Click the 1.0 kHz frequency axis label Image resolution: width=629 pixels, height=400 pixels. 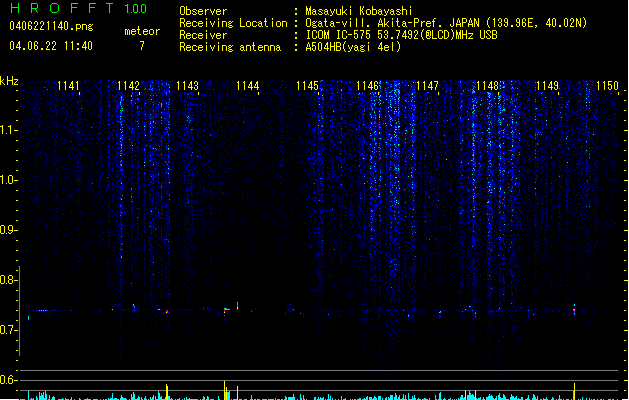coord(8,180)
